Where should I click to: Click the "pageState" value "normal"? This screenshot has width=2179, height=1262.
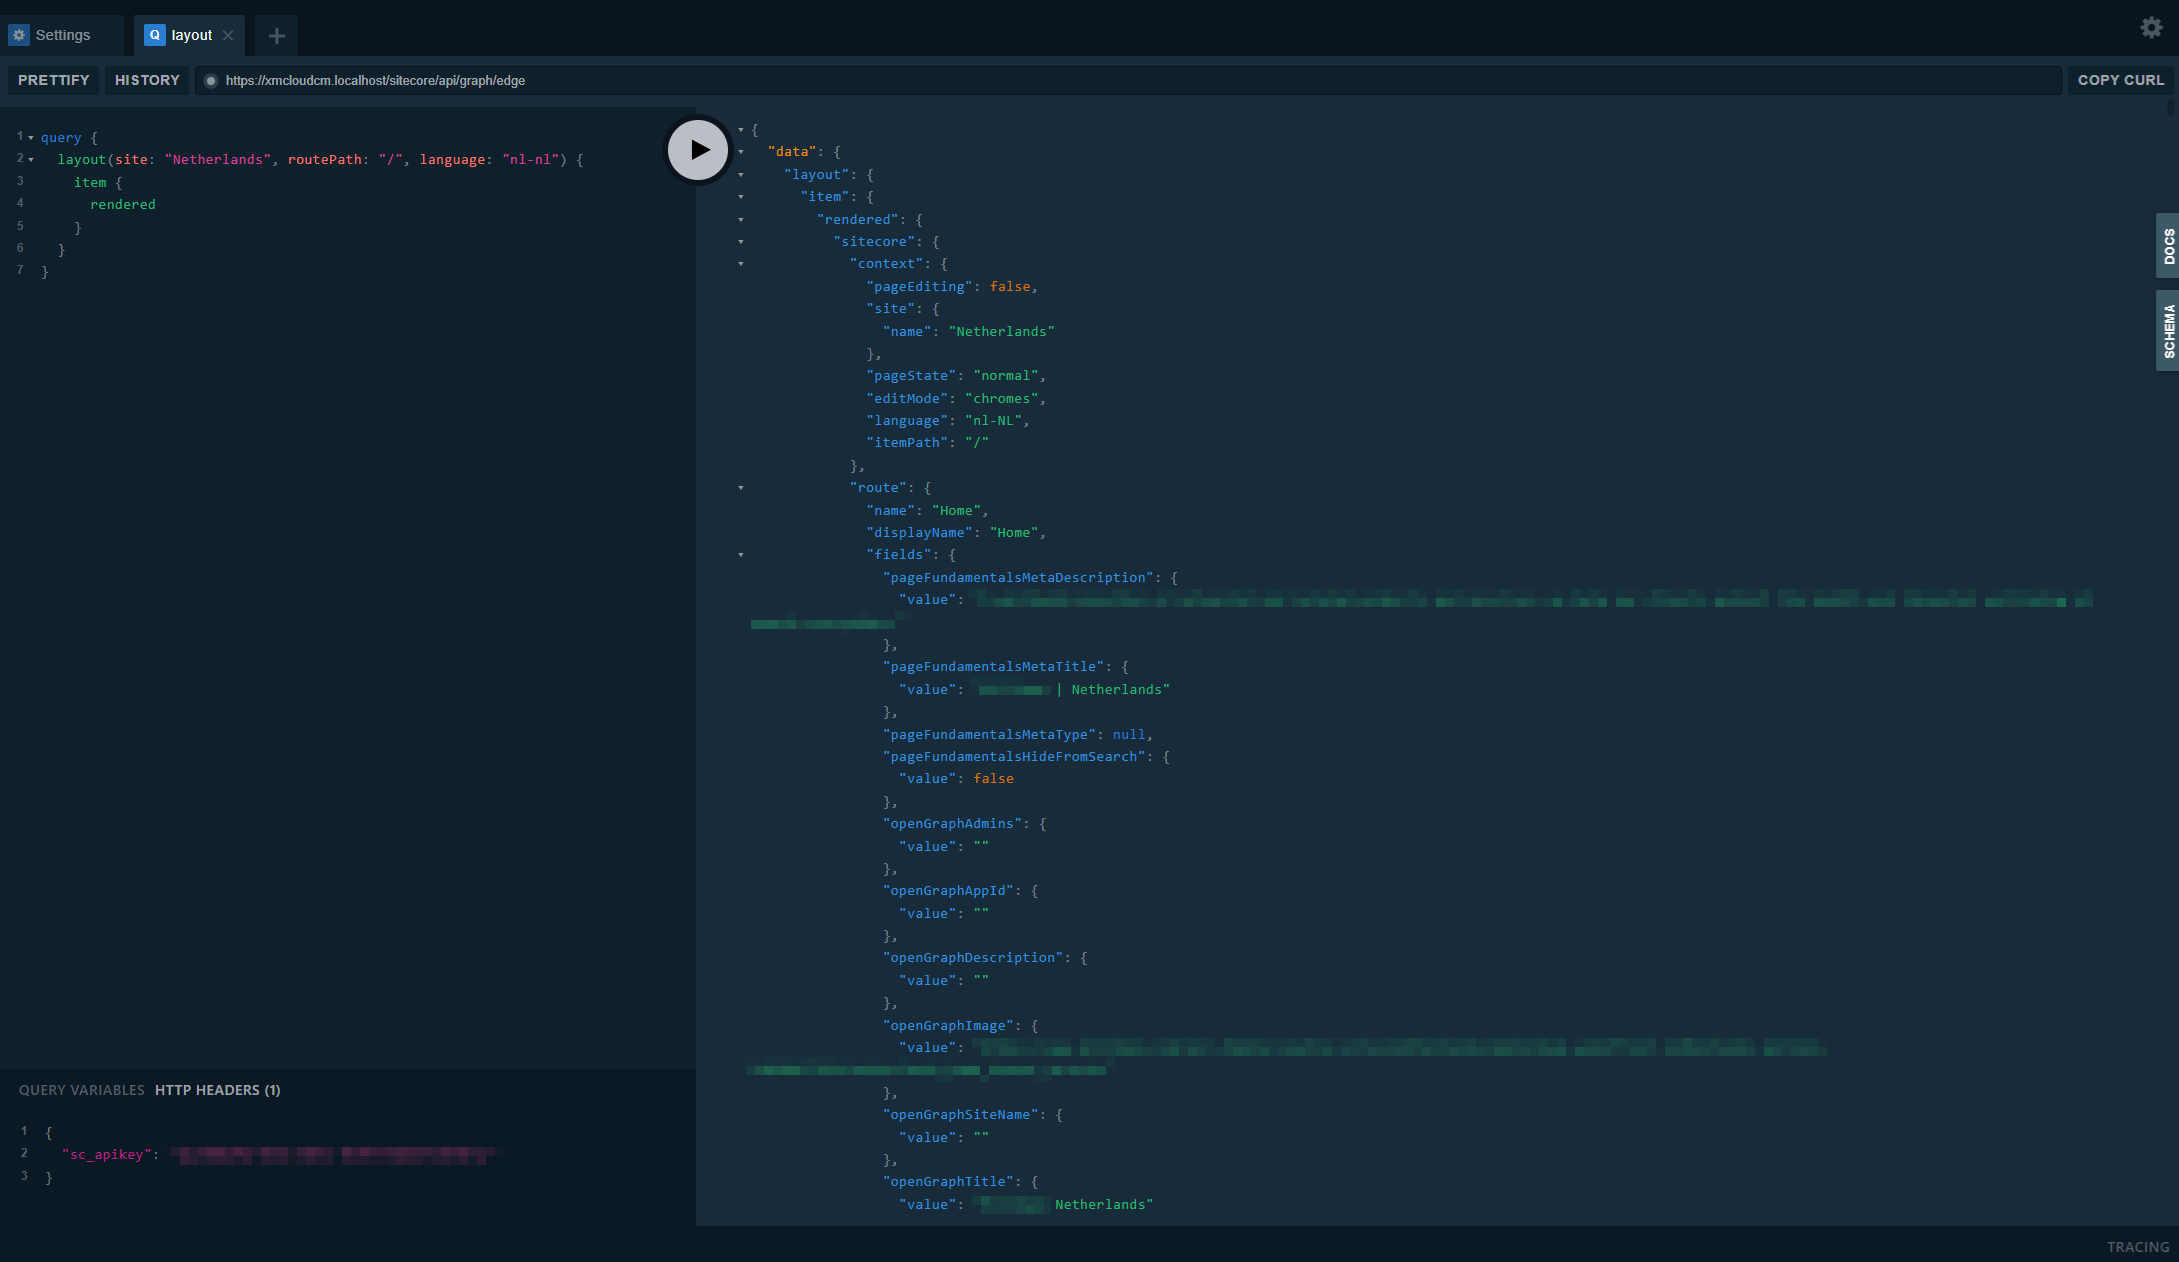[x=1006, y=376]
